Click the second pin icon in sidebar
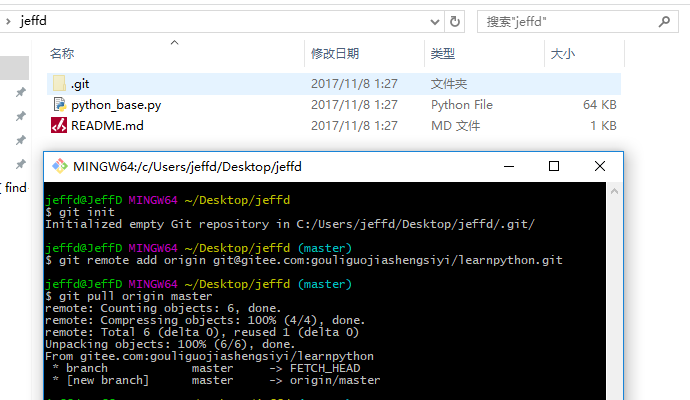The height and width of the screenshot is (400, 690). click(21, 116)
